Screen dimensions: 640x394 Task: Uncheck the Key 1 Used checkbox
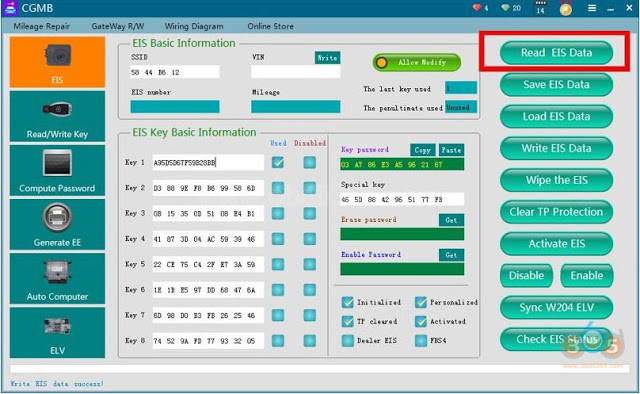click(278, 162)
